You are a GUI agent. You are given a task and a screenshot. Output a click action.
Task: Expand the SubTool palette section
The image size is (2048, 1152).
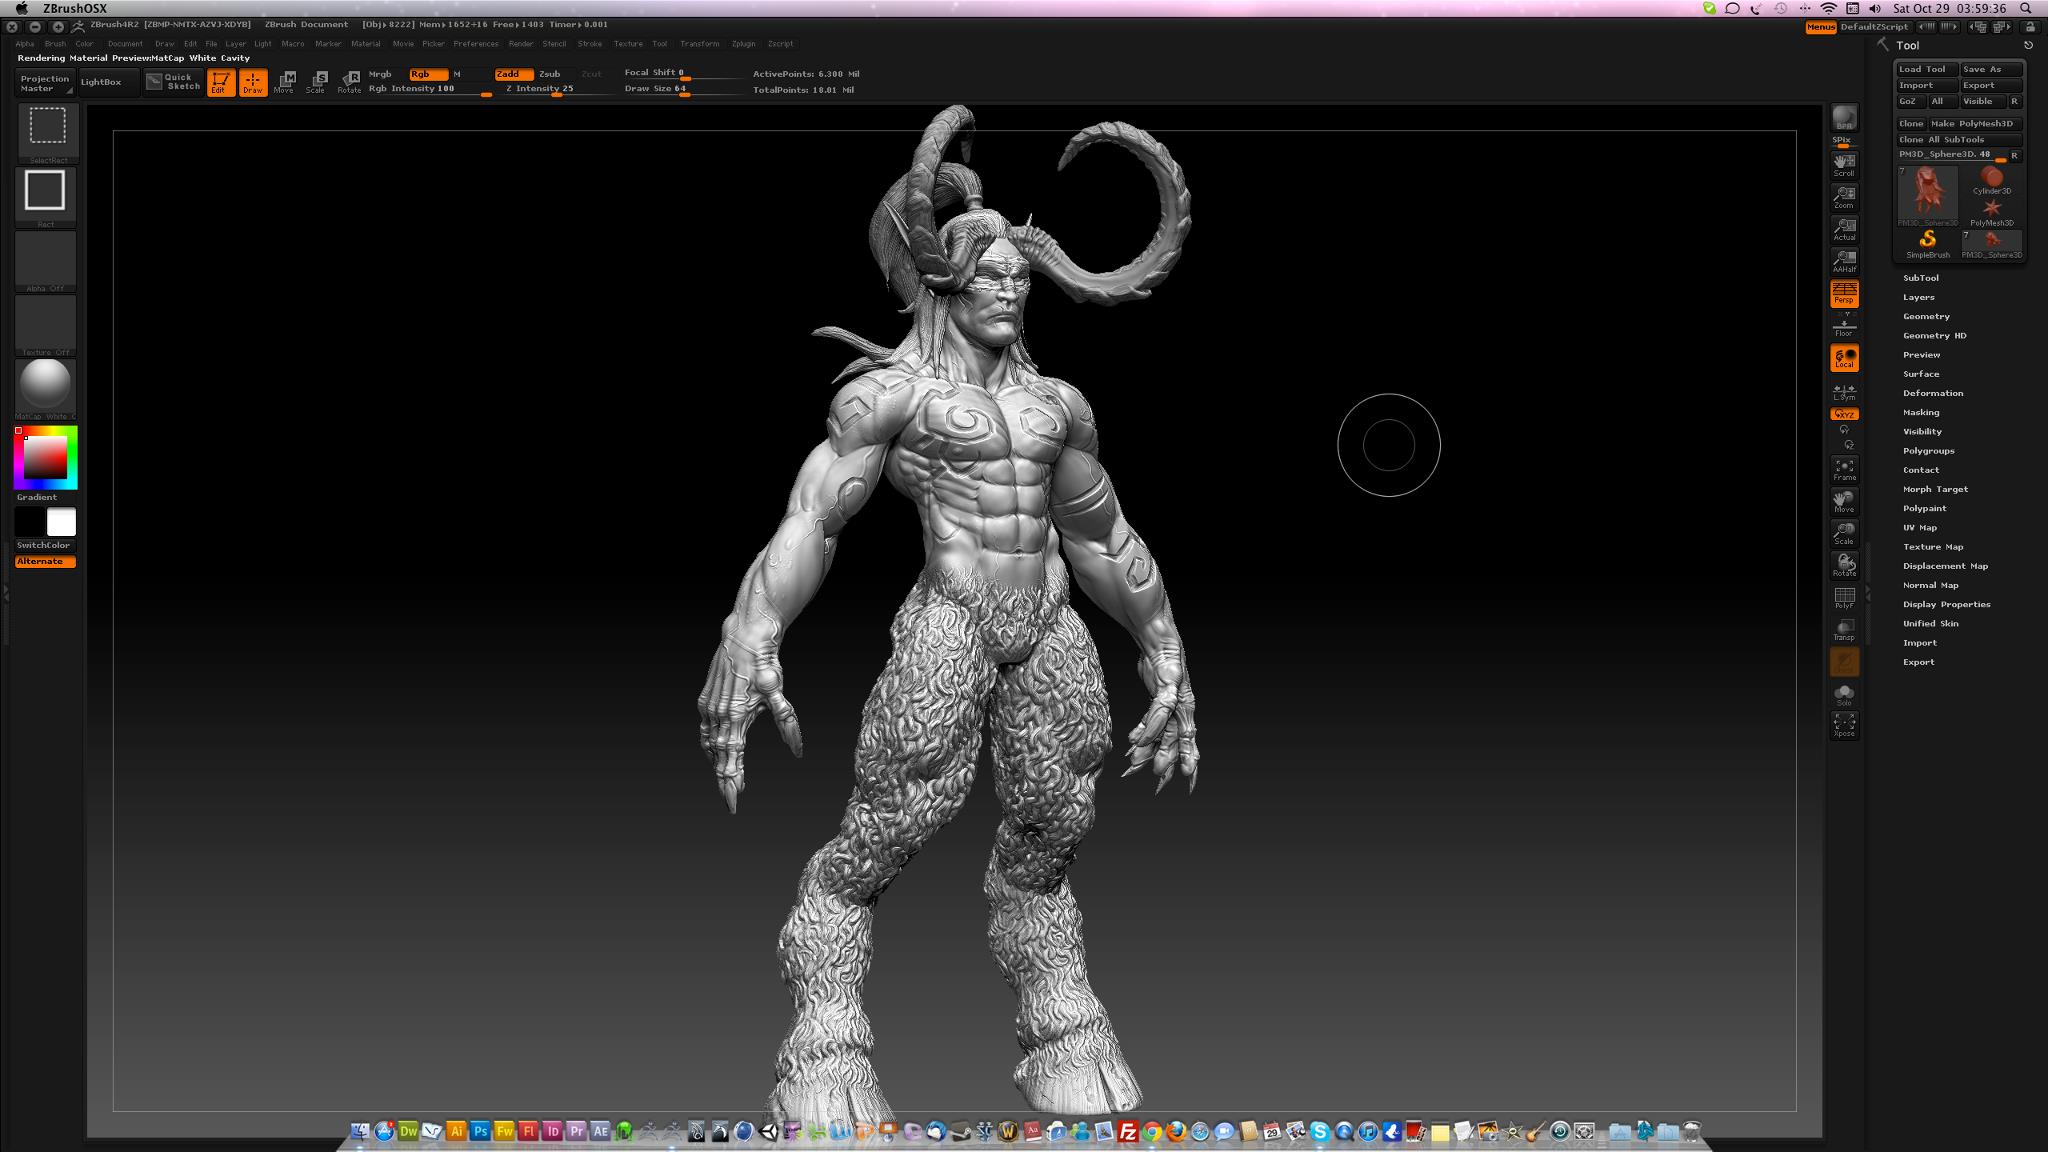click(1920, 278)
